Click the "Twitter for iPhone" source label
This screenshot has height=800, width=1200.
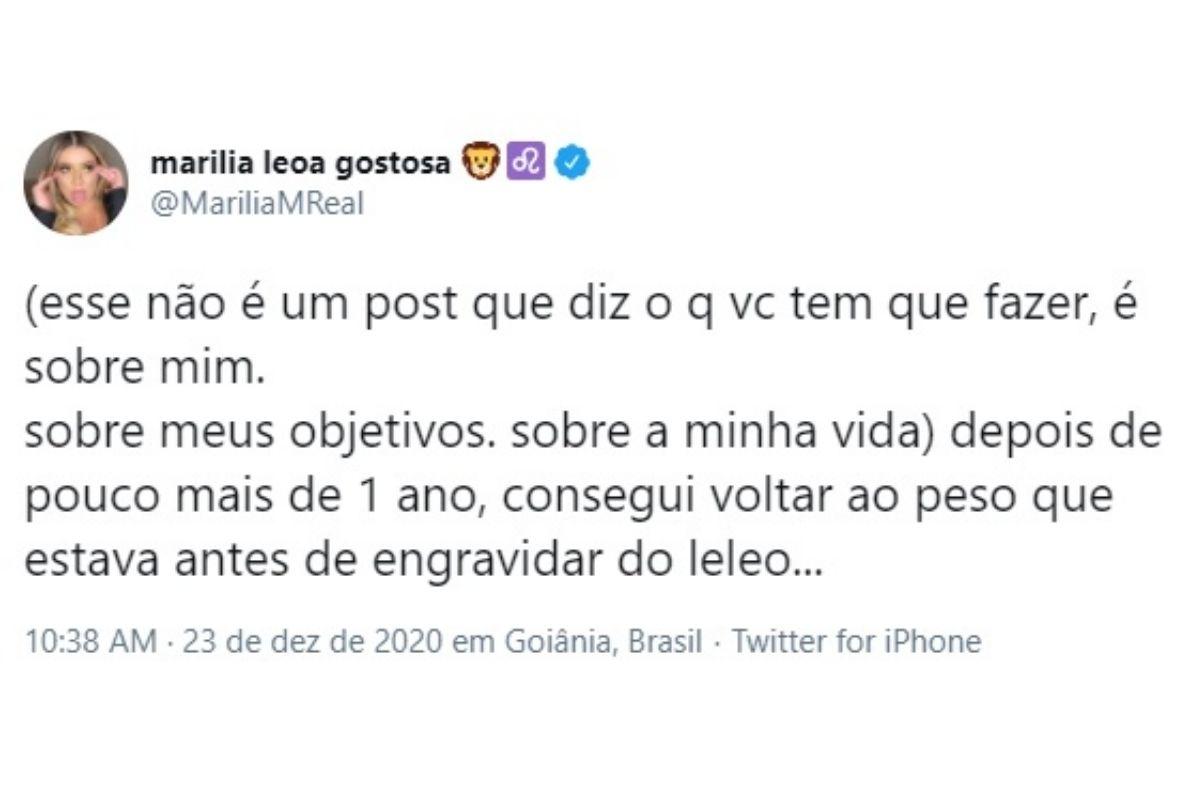click(857, 641)
